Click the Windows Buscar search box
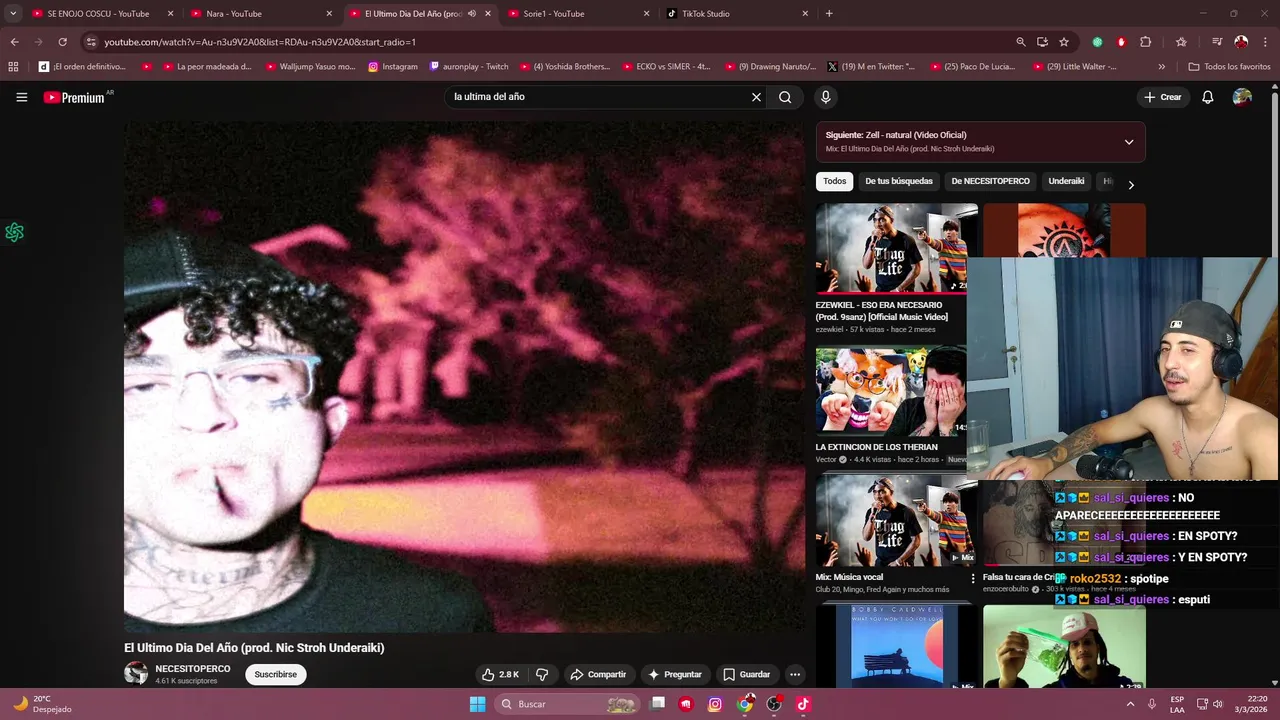The width and height of the screenshot is (1280, 720). (567, 704)
